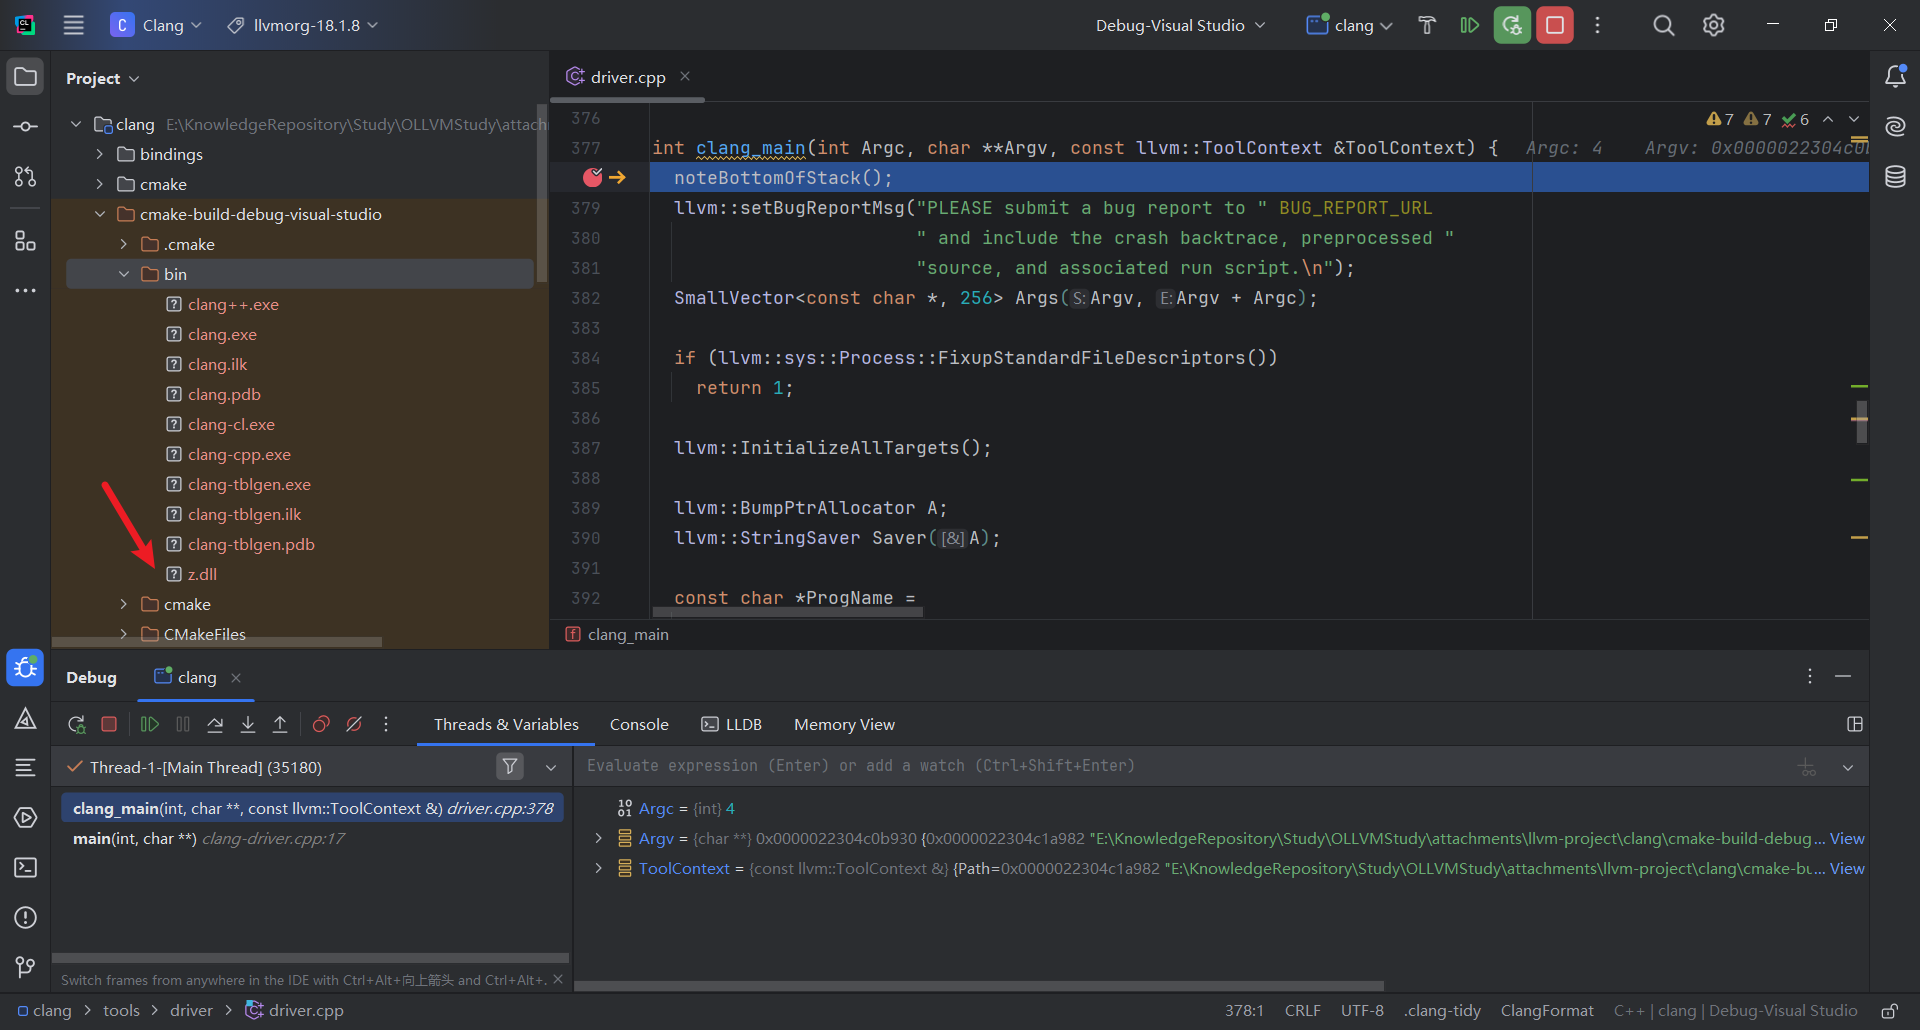Click the Build hammer icon

click(1427, 25)
